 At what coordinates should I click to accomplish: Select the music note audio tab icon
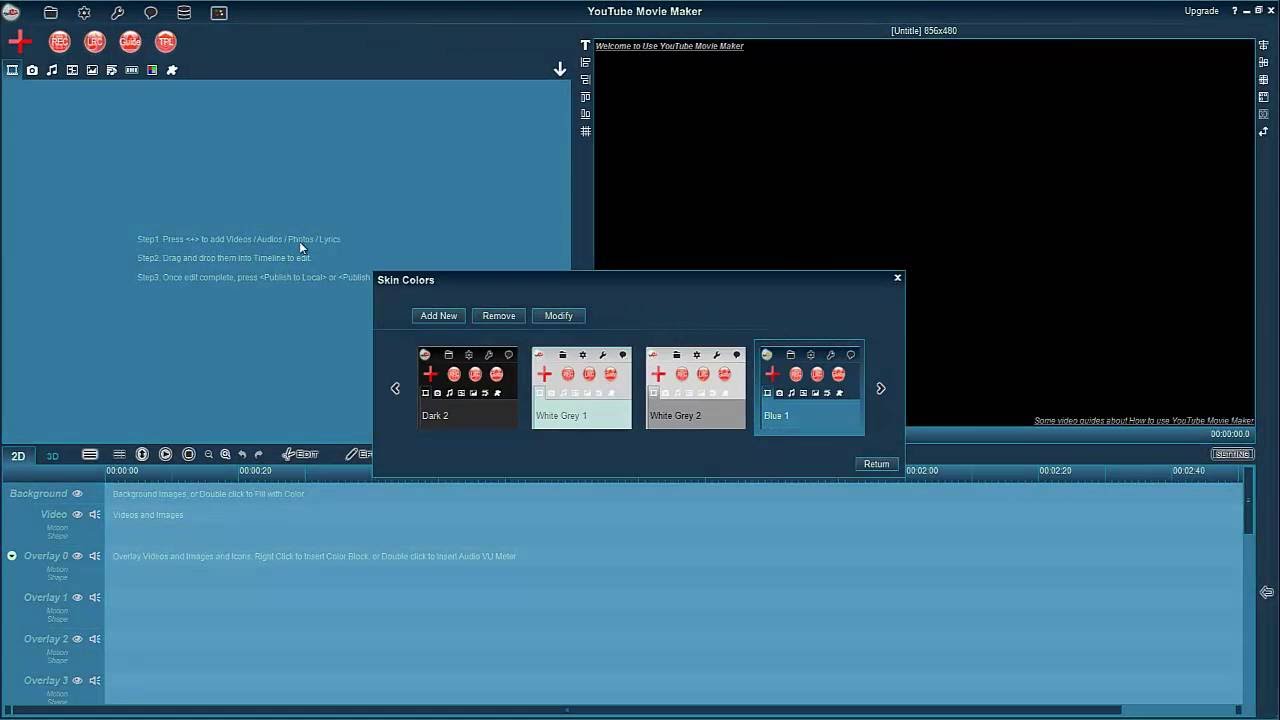coord(52,70)
